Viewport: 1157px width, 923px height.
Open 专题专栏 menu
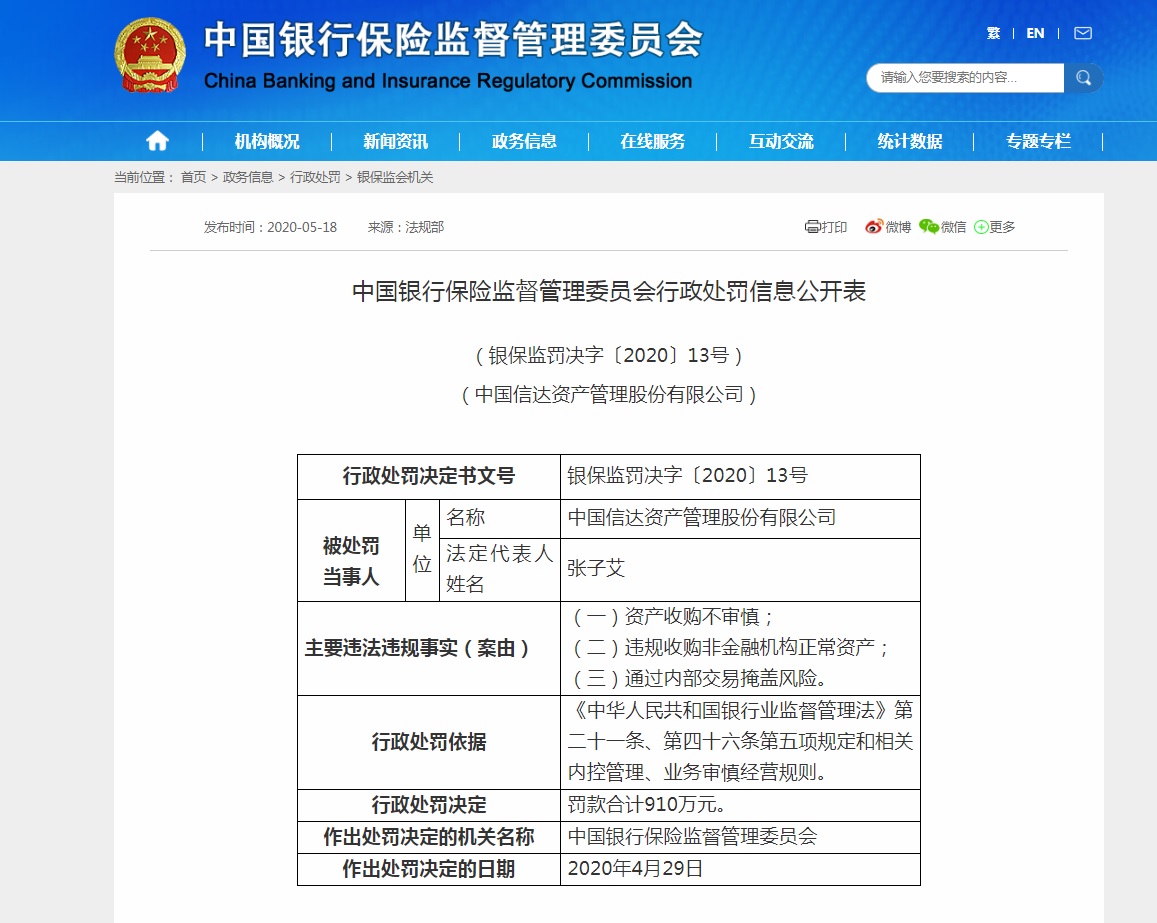point(1038,141)
